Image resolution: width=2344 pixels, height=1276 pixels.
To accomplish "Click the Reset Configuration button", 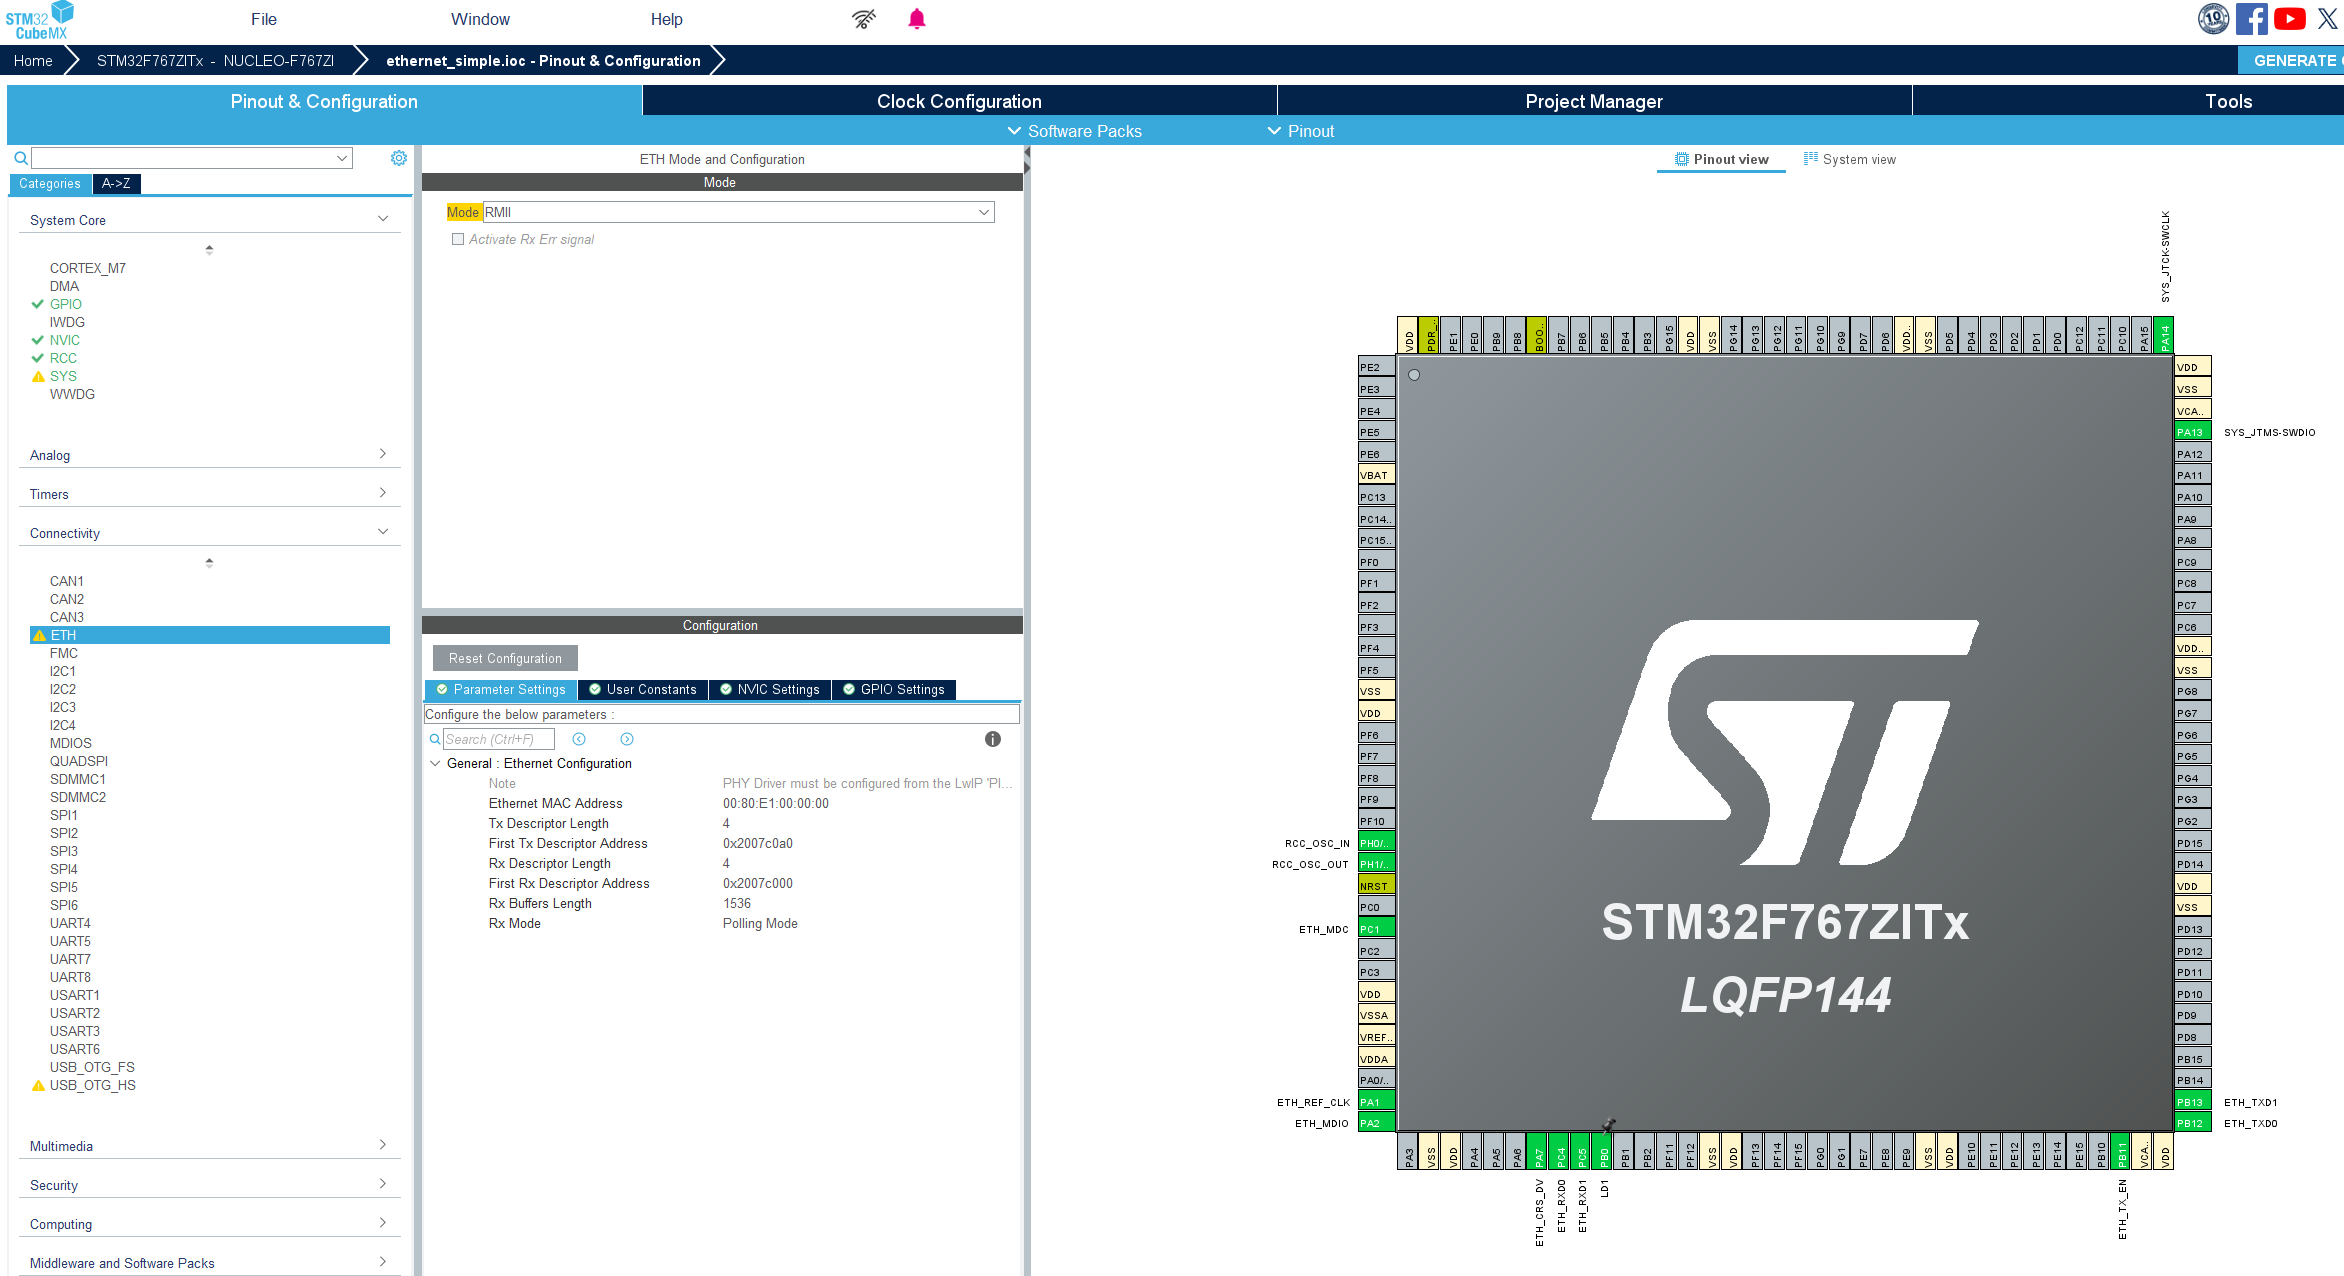I will [505, 658].
